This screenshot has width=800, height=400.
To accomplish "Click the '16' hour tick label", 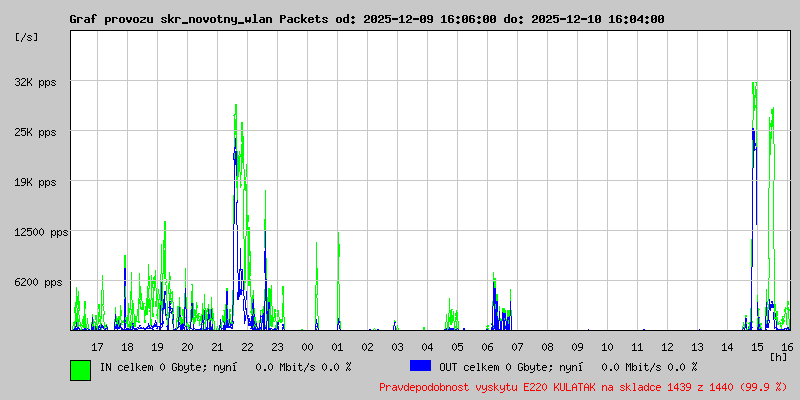I will (x=787, y=347).
